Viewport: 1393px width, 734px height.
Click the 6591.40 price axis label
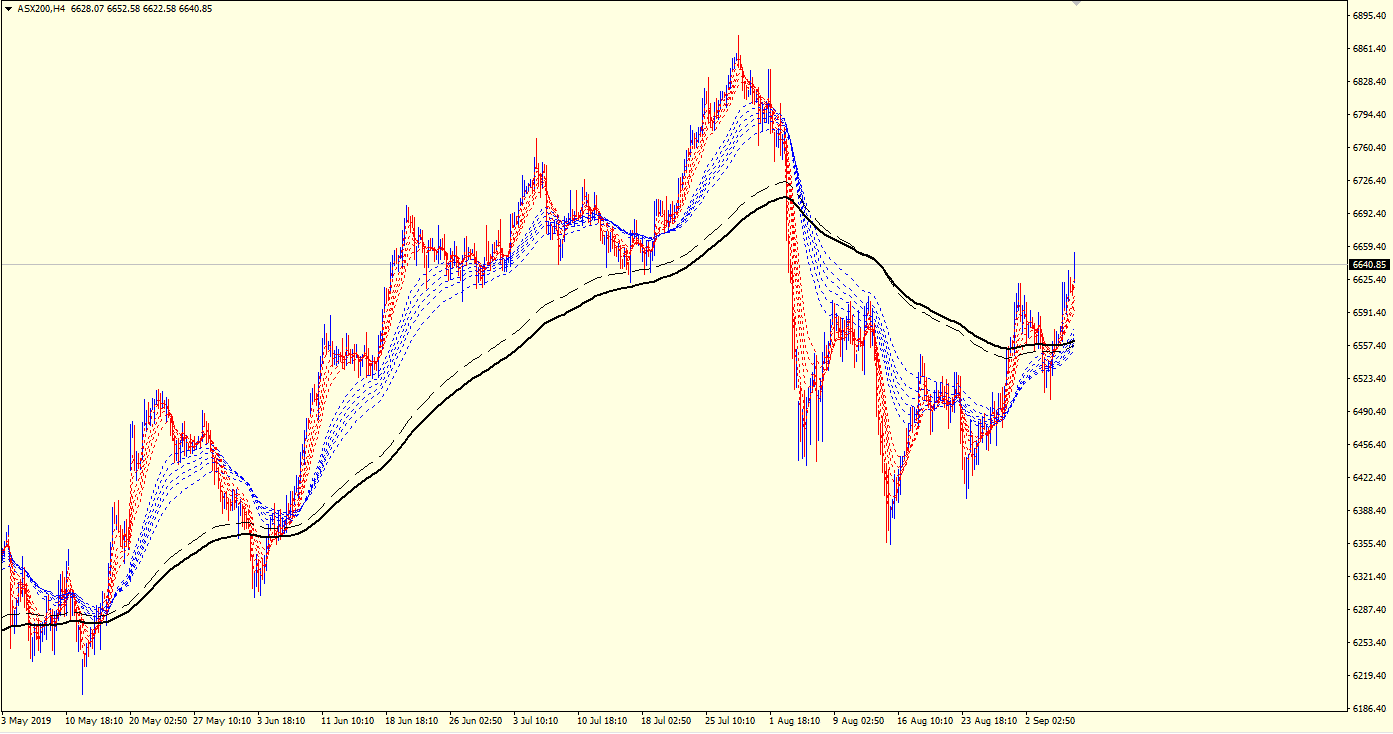[x=1368, y=313]
